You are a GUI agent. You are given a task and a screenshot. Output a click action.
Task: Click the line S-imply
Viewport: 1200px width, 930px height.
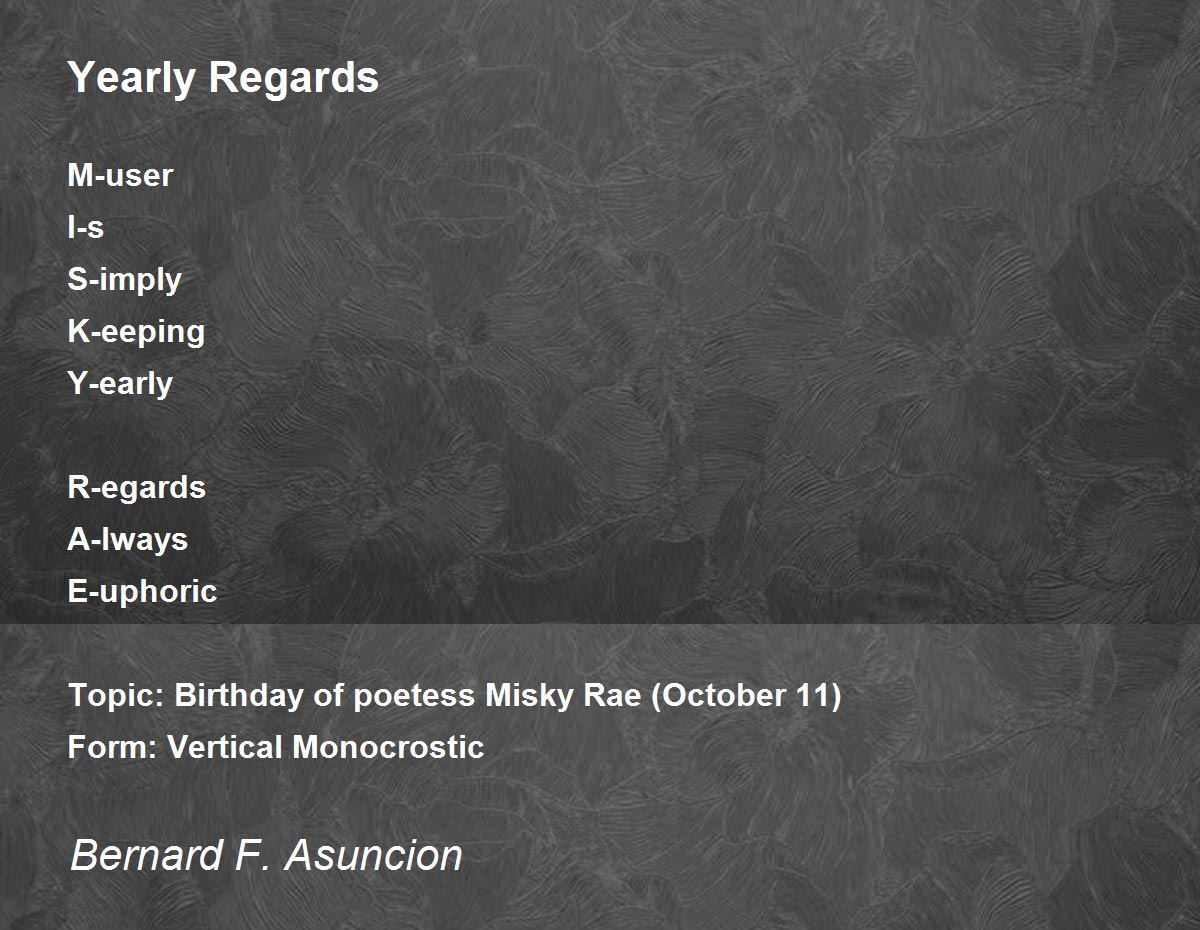click(x=125, y=281)
